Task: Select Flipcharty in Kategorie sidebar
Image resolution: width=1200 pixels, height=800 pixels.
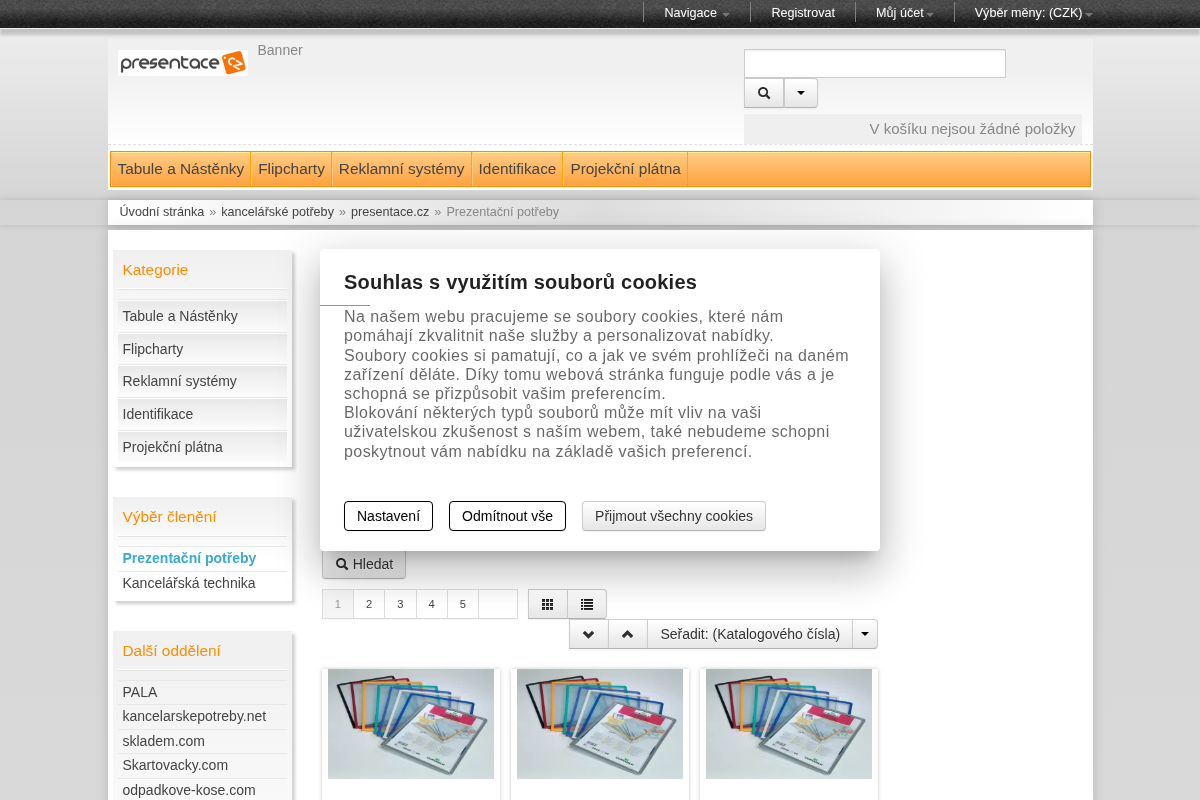Action: click(x=202, y=349)
